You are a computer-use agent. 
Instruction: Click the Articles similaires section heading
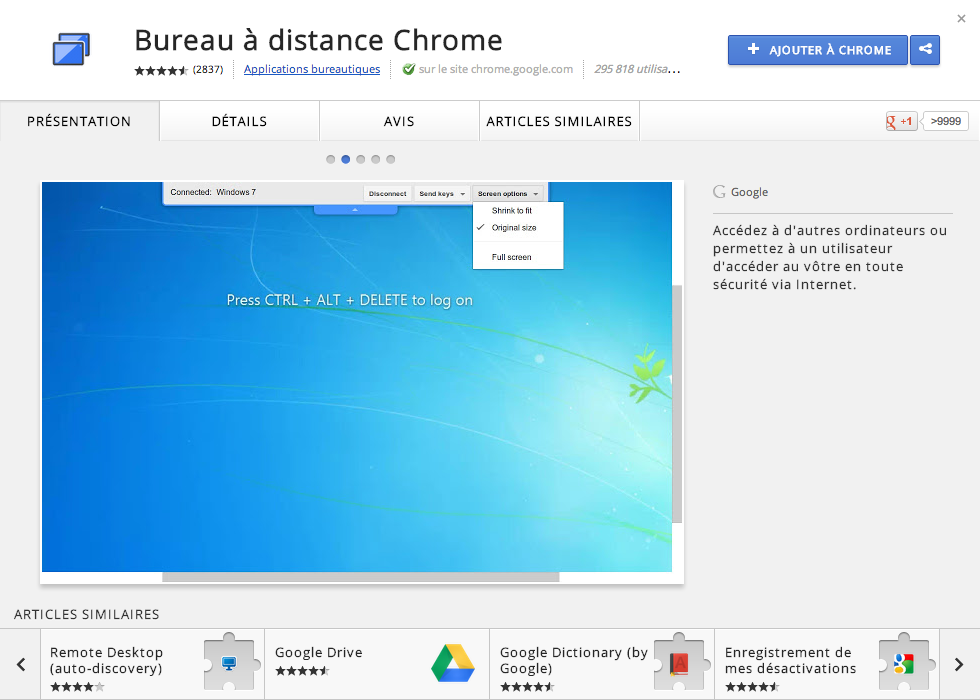[87, 614]
